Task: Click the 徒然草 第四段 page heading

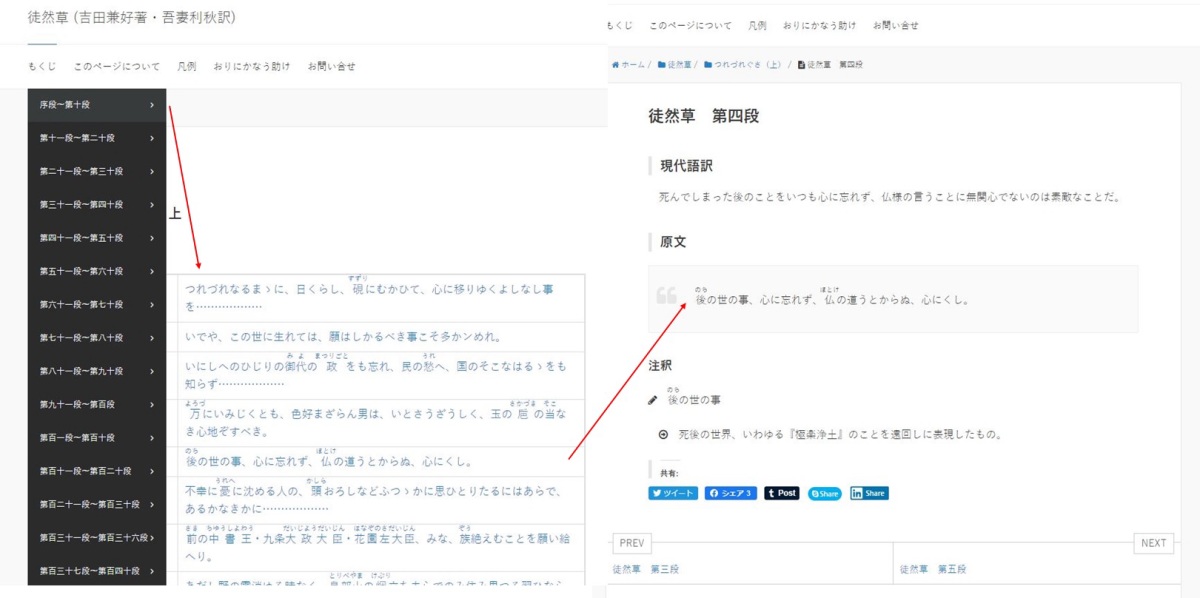Action: click(704, 116)
